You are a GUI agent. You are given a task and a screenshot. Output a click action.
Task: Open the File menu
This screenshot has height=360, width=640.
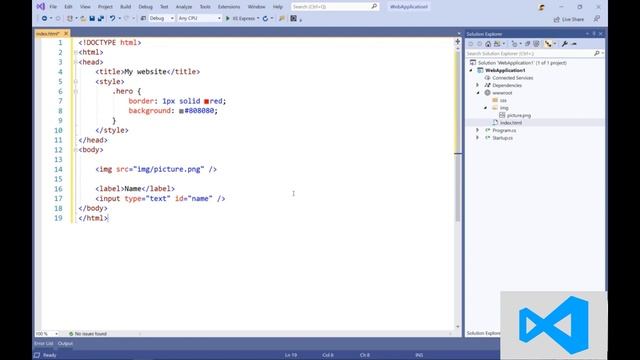53,7
